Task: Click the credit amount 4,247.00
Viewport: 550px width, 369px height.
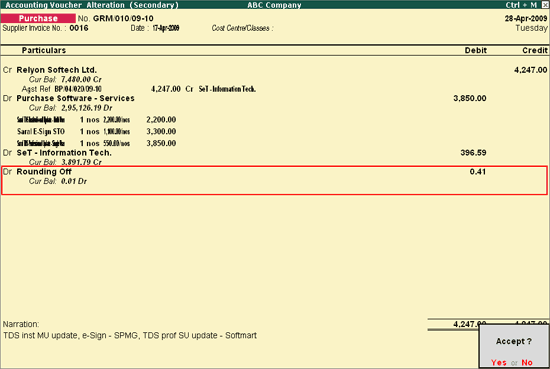Action: (x=530, y=70)
